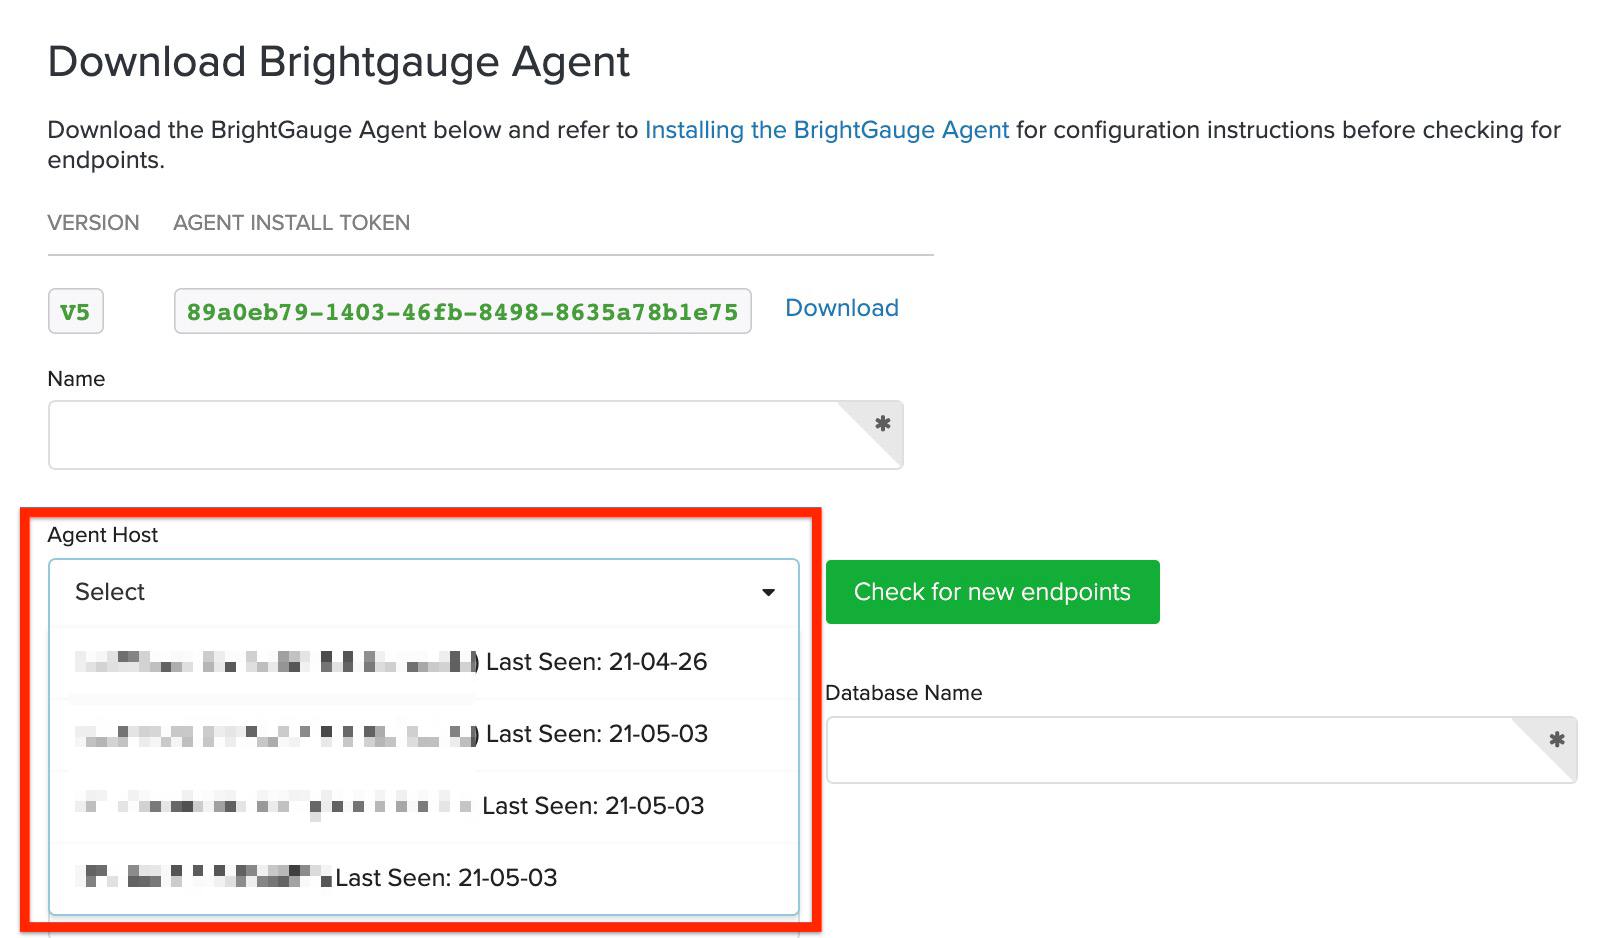This screenshot has width=1606, height=938.
Task: Click the AGENT INSTALL TOKEN column header
Action: point(291,223)
